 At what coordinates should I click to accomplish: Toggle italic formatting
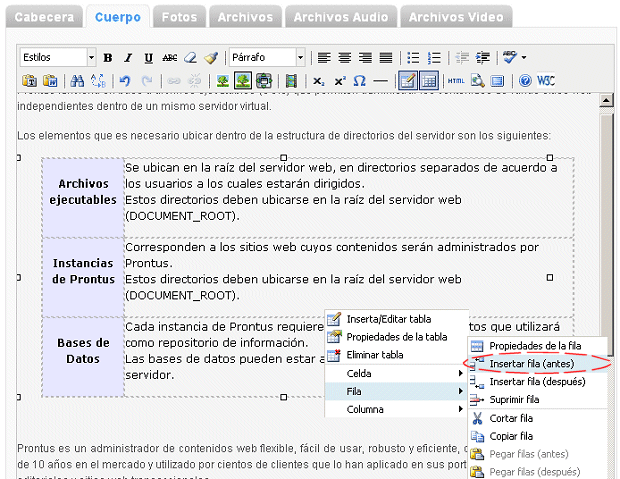(128, 58)
